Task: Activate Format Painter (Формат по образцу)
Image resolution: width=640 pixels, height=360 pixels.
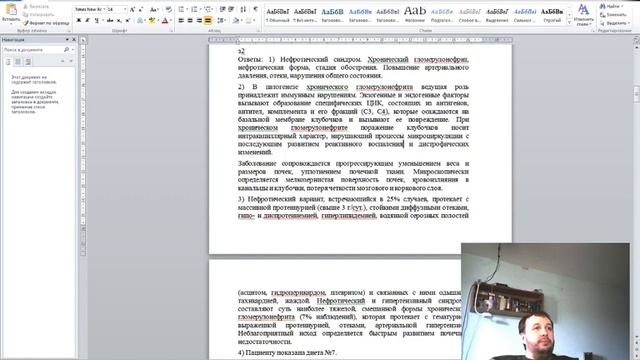Action: pos(46,23)
